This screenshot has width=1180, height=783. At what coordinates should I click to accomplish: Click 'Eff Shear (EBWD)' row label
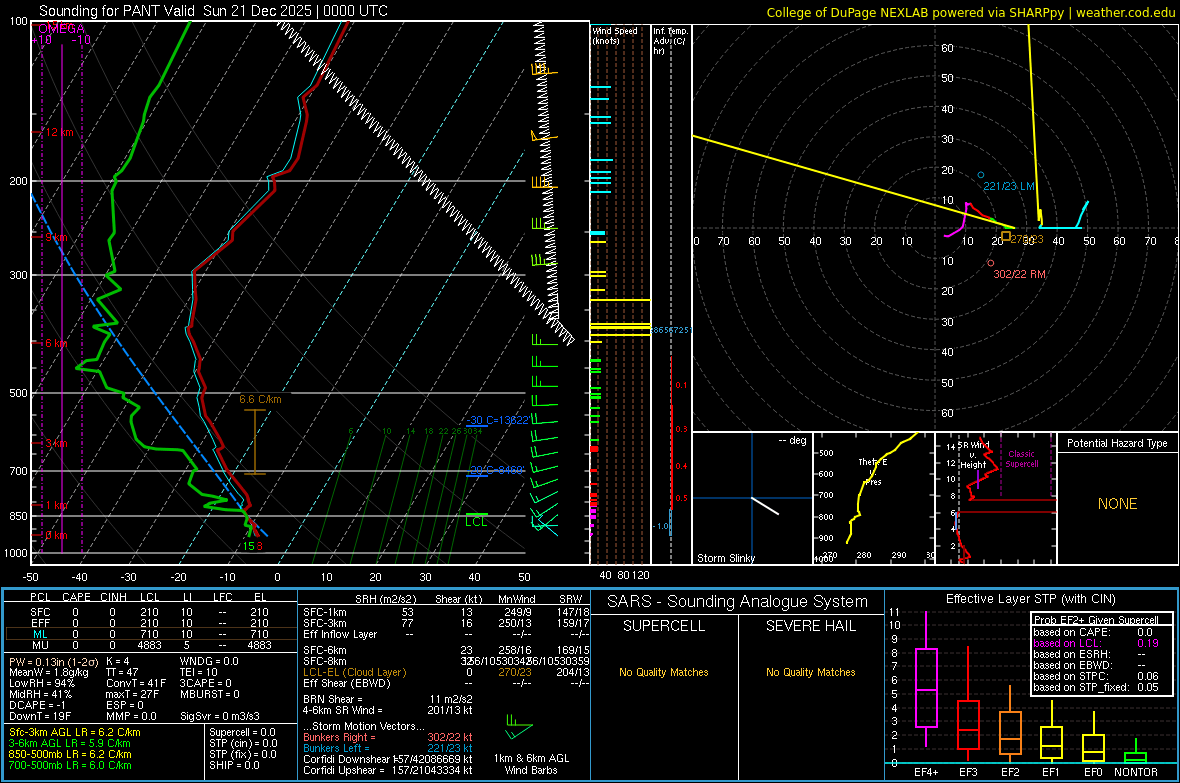347,683
